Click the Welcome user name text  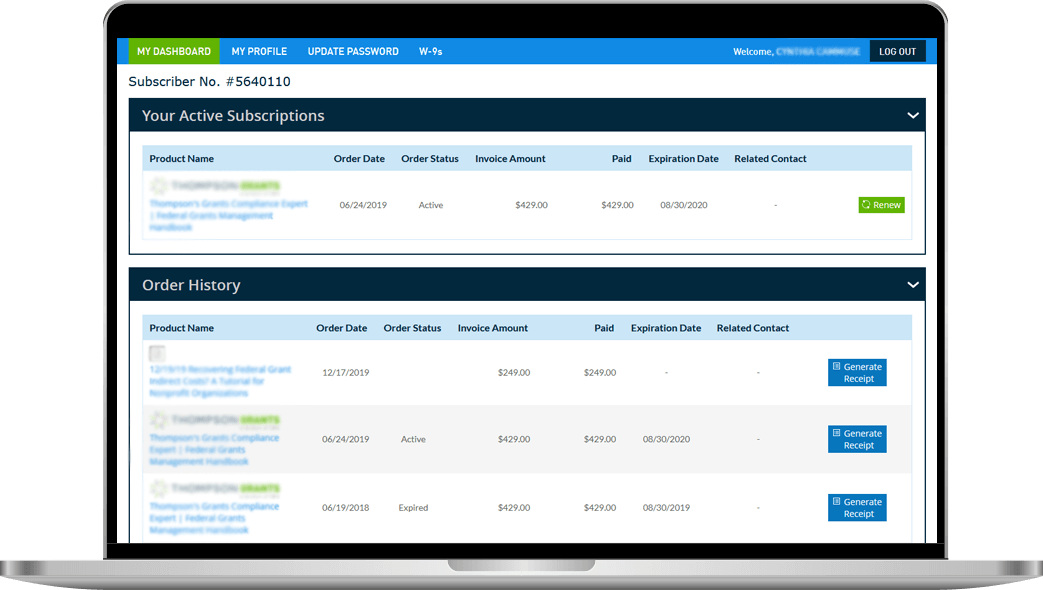tap(818, 51)
